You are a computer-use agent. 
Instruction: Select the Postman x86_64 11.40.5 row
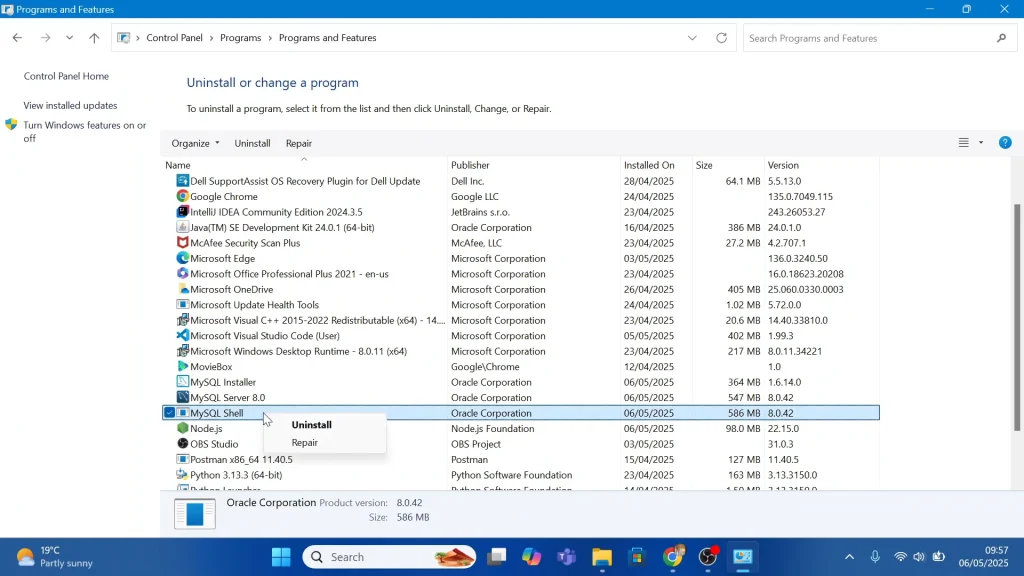[520, 459]
